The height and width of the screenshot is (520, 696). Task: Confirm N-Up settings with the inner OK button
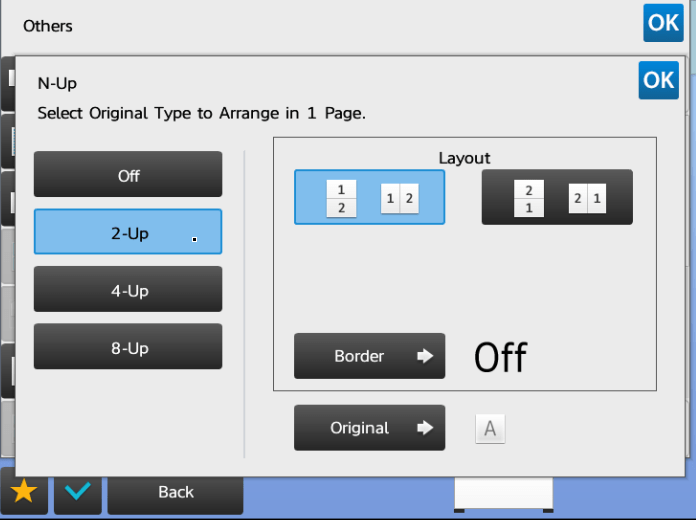[659, 80]
